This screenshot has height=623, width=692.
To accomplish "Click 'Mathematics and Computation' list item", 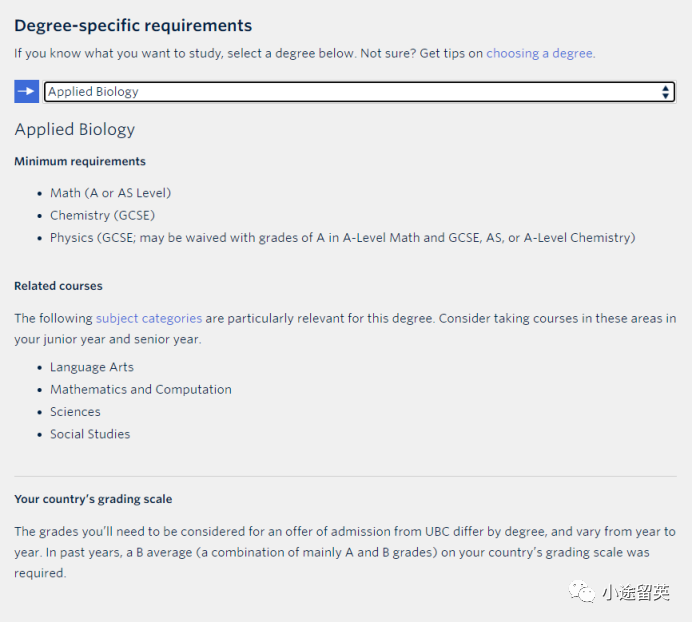I will click(x=141, y=389).
